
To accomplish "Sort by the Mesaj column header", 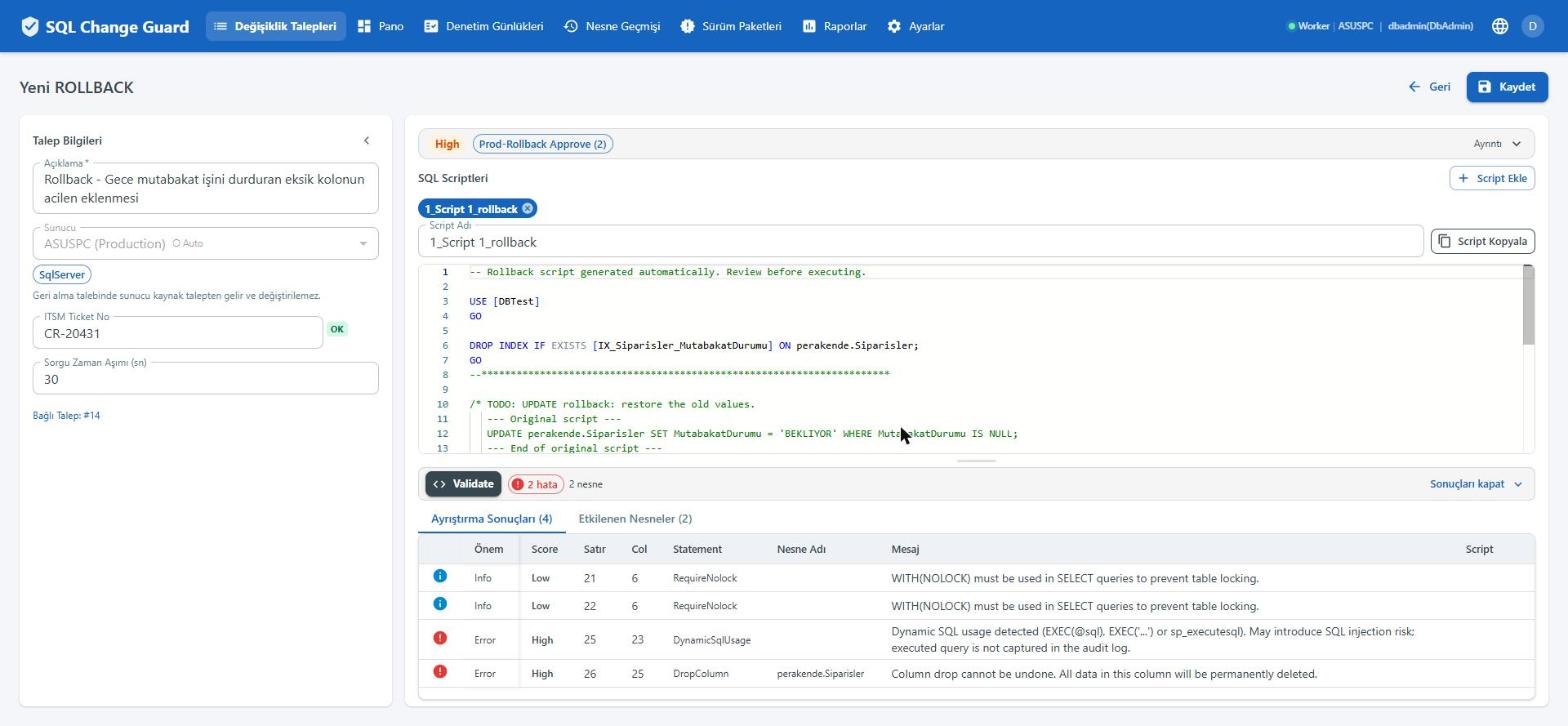I will 905,549.
